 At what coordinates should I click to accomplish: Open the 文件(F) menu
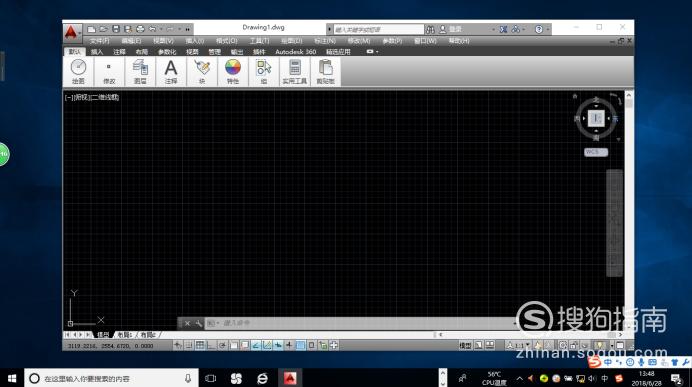[x=99, y=41]
